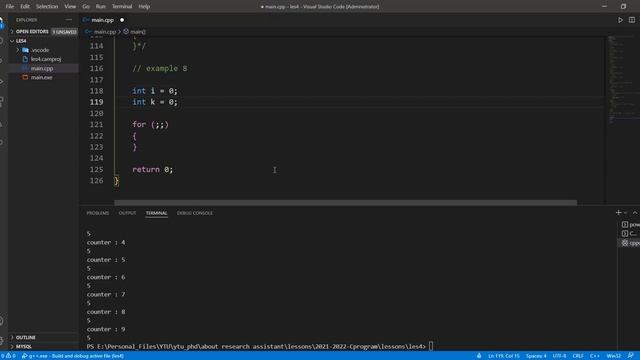Click the main() symbol in the breadcrumb
Image resolution: width=640 pixels, height=360 pixels.
(x=134, y=31)
